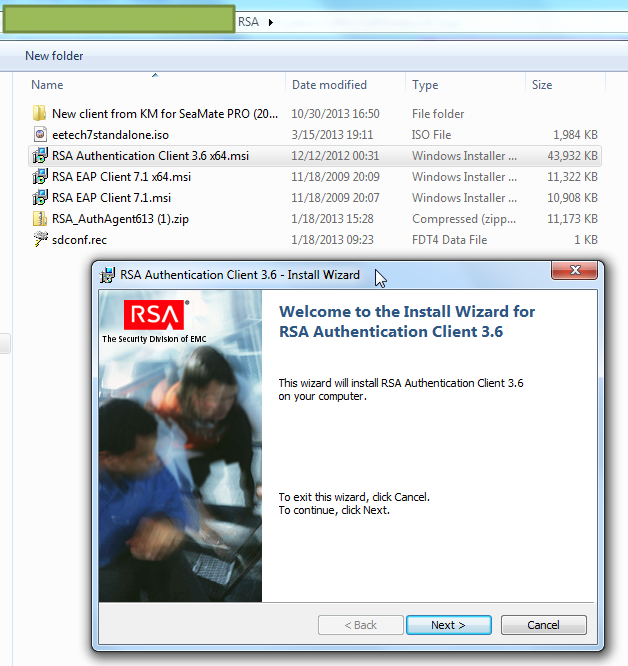
Task: Select the file name eetech7standalone.iso
Action: point(110,135)
